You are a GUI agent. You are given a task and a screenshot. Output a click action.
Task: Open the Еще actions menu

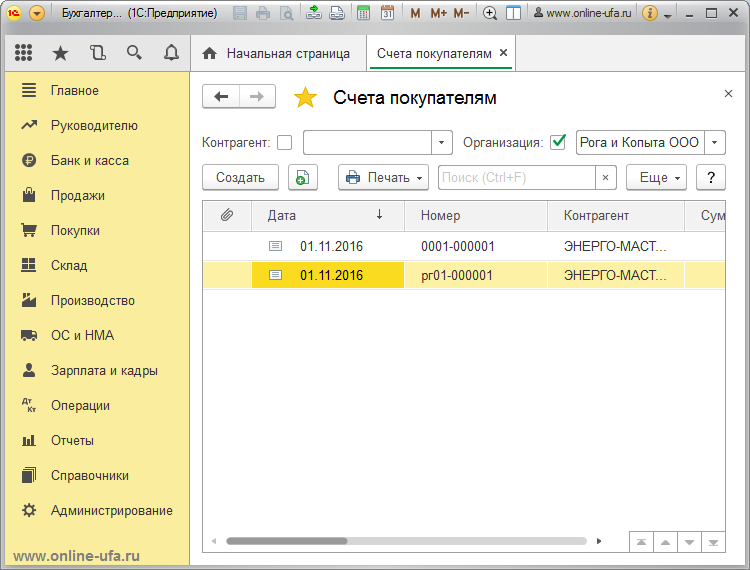(657, 178)
